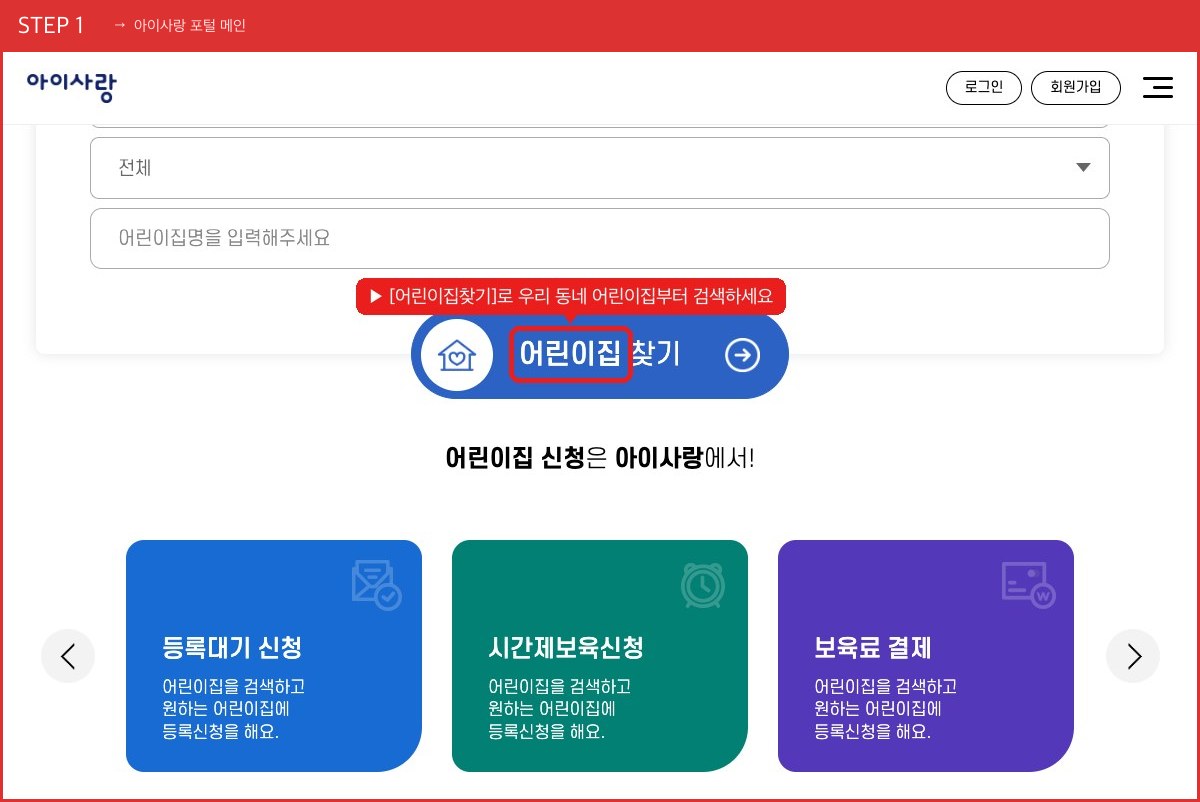This screenshot has width=1200, height=802.
Task: Click the 어린이집 찾기 button
Action: (x=600, y=355)
